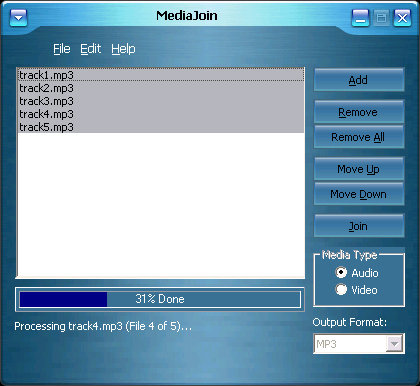Click the Move Up button
The height and width of the screenshot is (386, 420).
coord(359,169)
